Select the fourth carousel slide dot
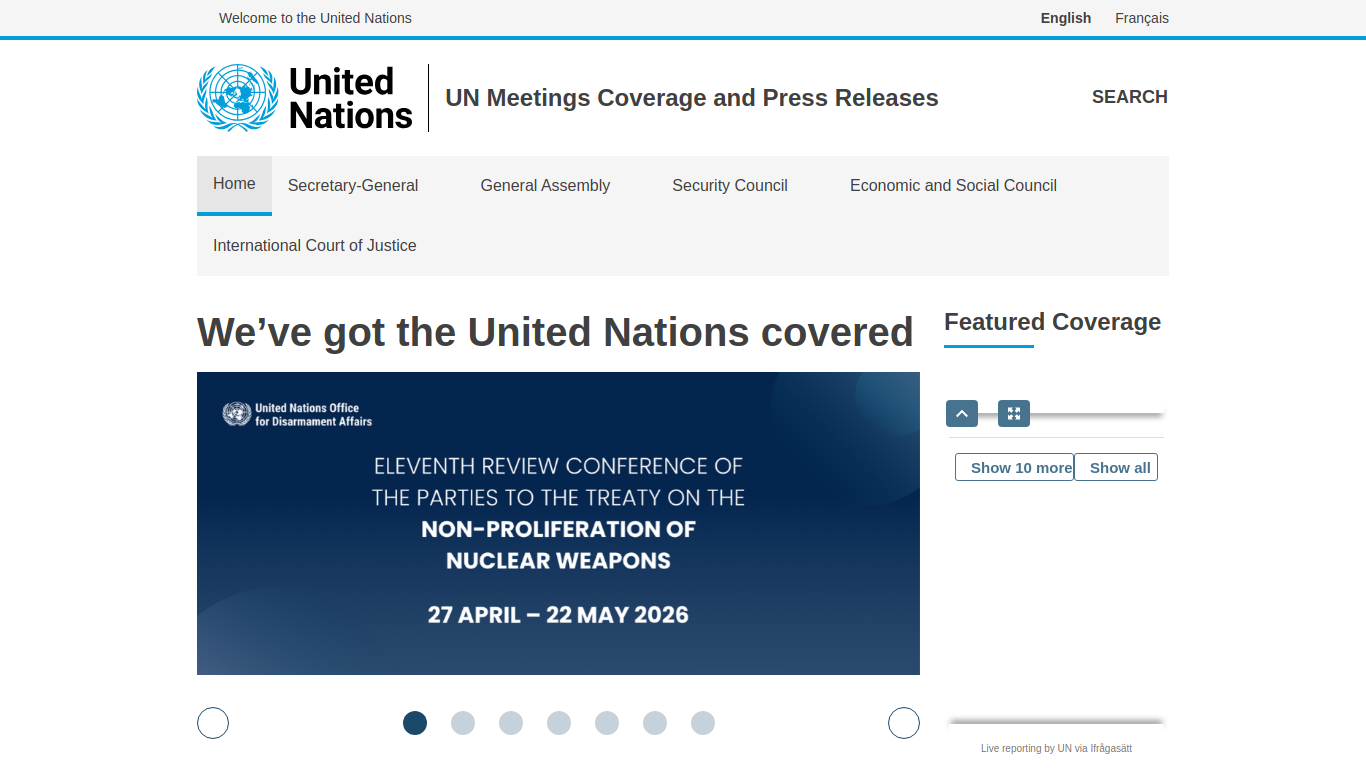Screen dimensions: 1366x768 (559, 723)
